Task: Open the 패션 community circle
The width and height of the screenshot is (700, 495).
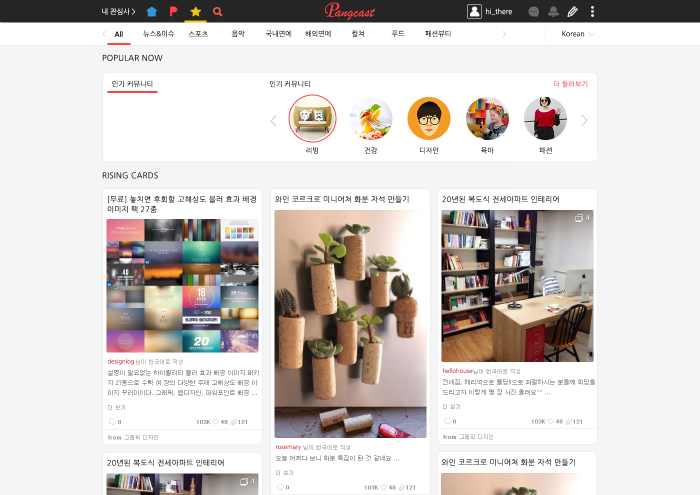Action: [546, 119]
